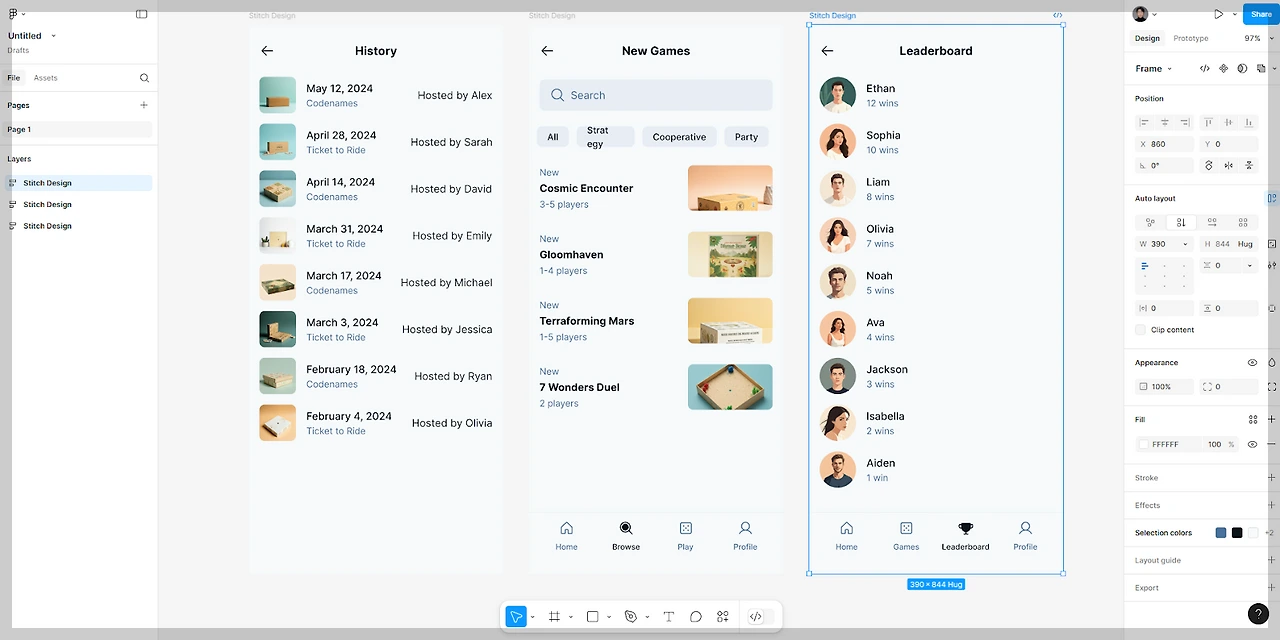Toggle the FFFFFF fill visibility eye
Image resolution: width=1280 pixels, height=640 pixels.
click(x=1253, y=444)
